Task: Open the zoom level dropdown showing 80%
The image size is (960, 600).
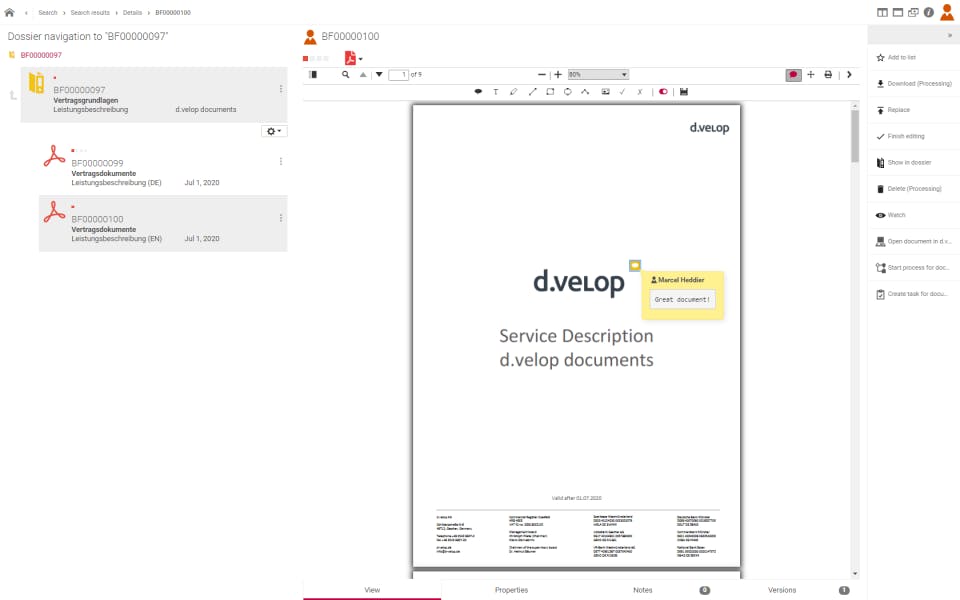Action: [x=597, y=74]
